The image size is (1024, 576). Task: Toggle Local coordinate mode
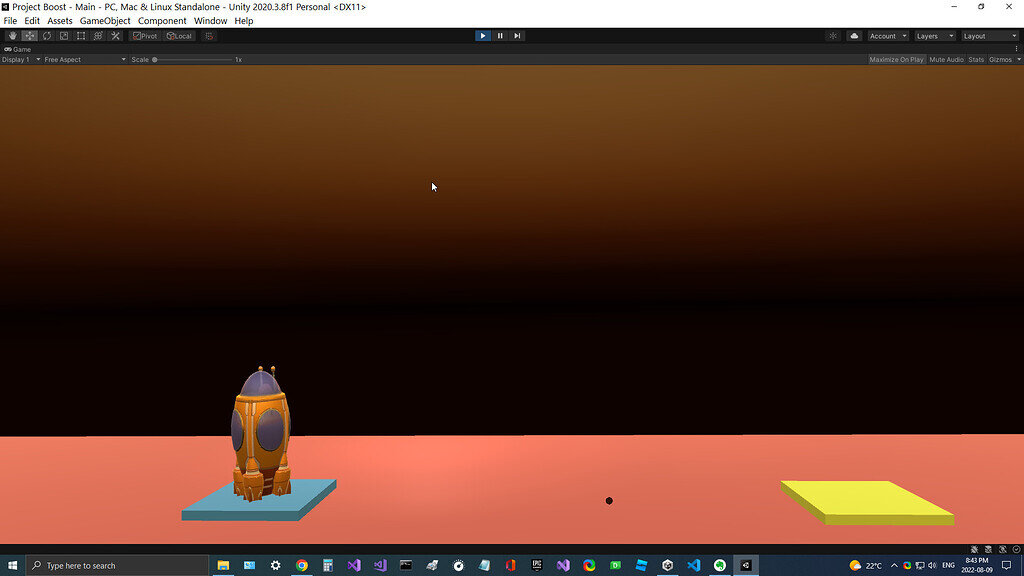coord(179,35)
